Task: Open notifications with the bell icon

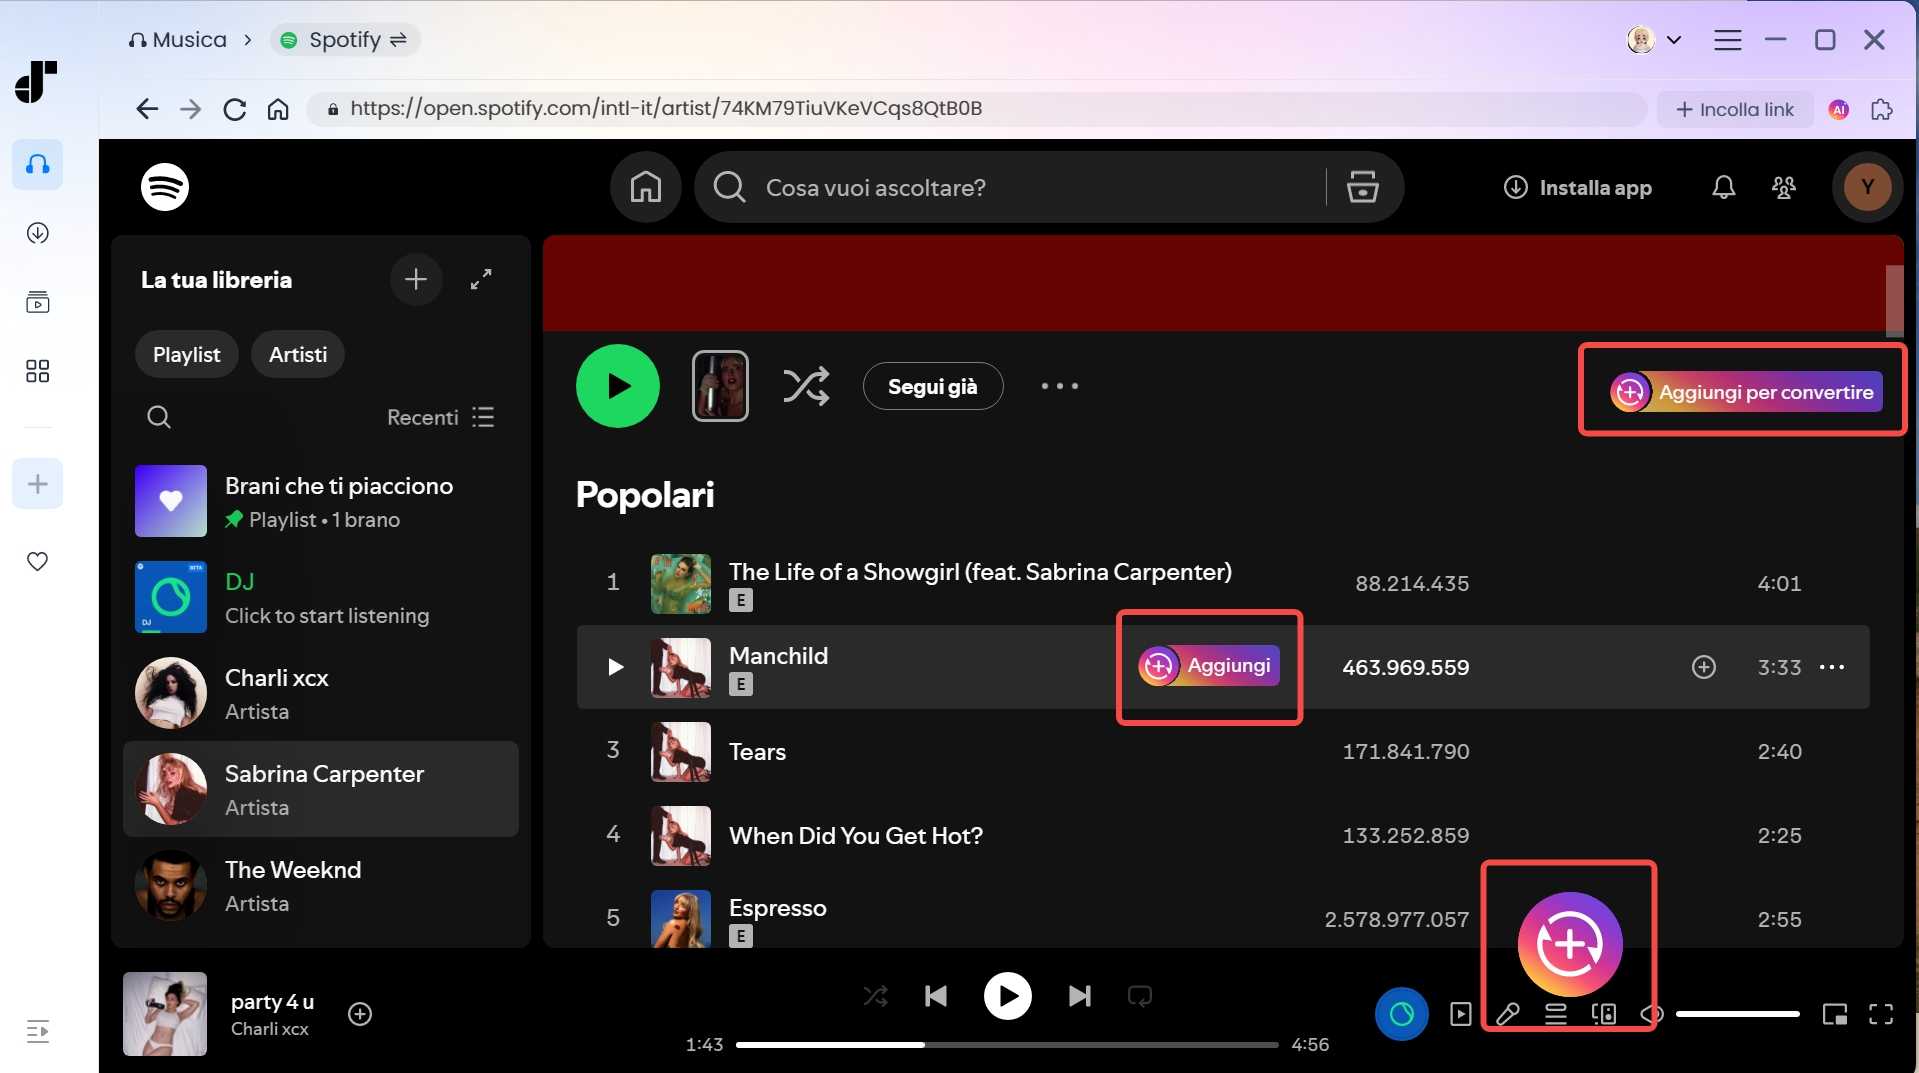Action: coord(1722,187)
